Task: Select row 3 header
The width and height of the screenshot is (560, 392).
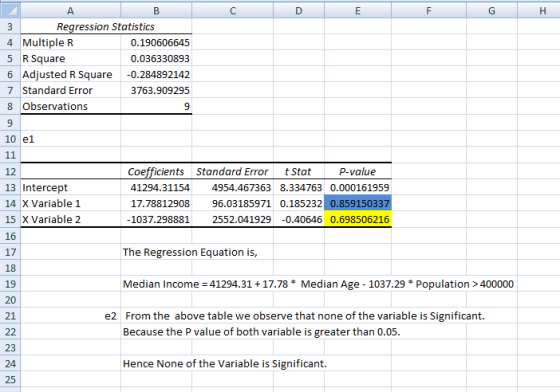Action: tap(10, 26)
